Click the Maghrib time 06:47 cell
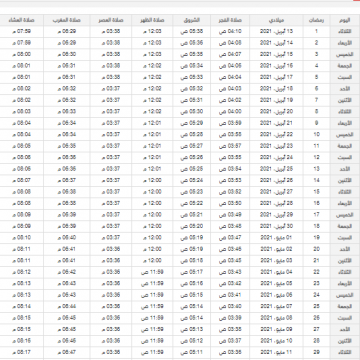Image resolution: width=360 pixels, height=360 pixels. [67, 352]
